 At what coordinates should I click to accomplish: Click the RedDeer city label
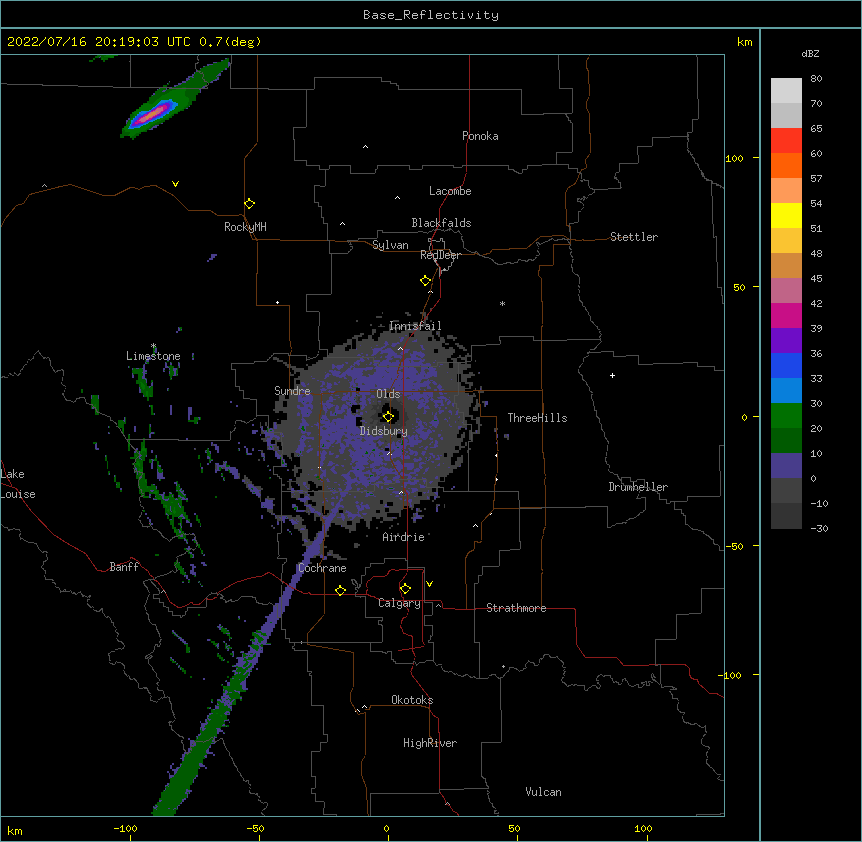(440, 255)
